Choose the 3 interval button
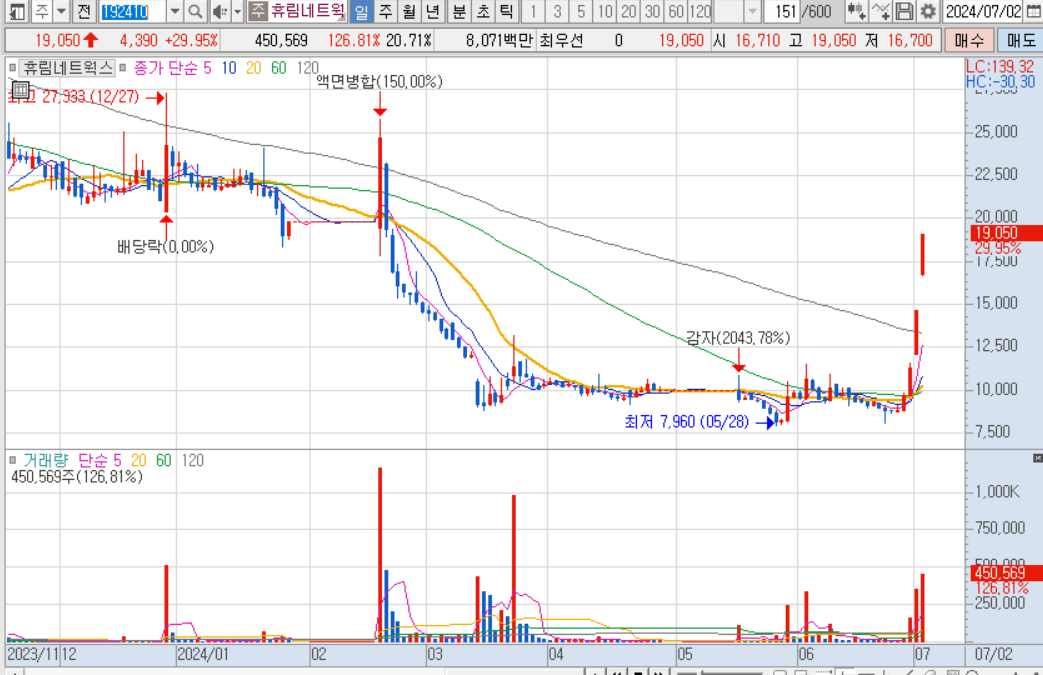This screenshot has width=1043, height=675. coord(557,11)
